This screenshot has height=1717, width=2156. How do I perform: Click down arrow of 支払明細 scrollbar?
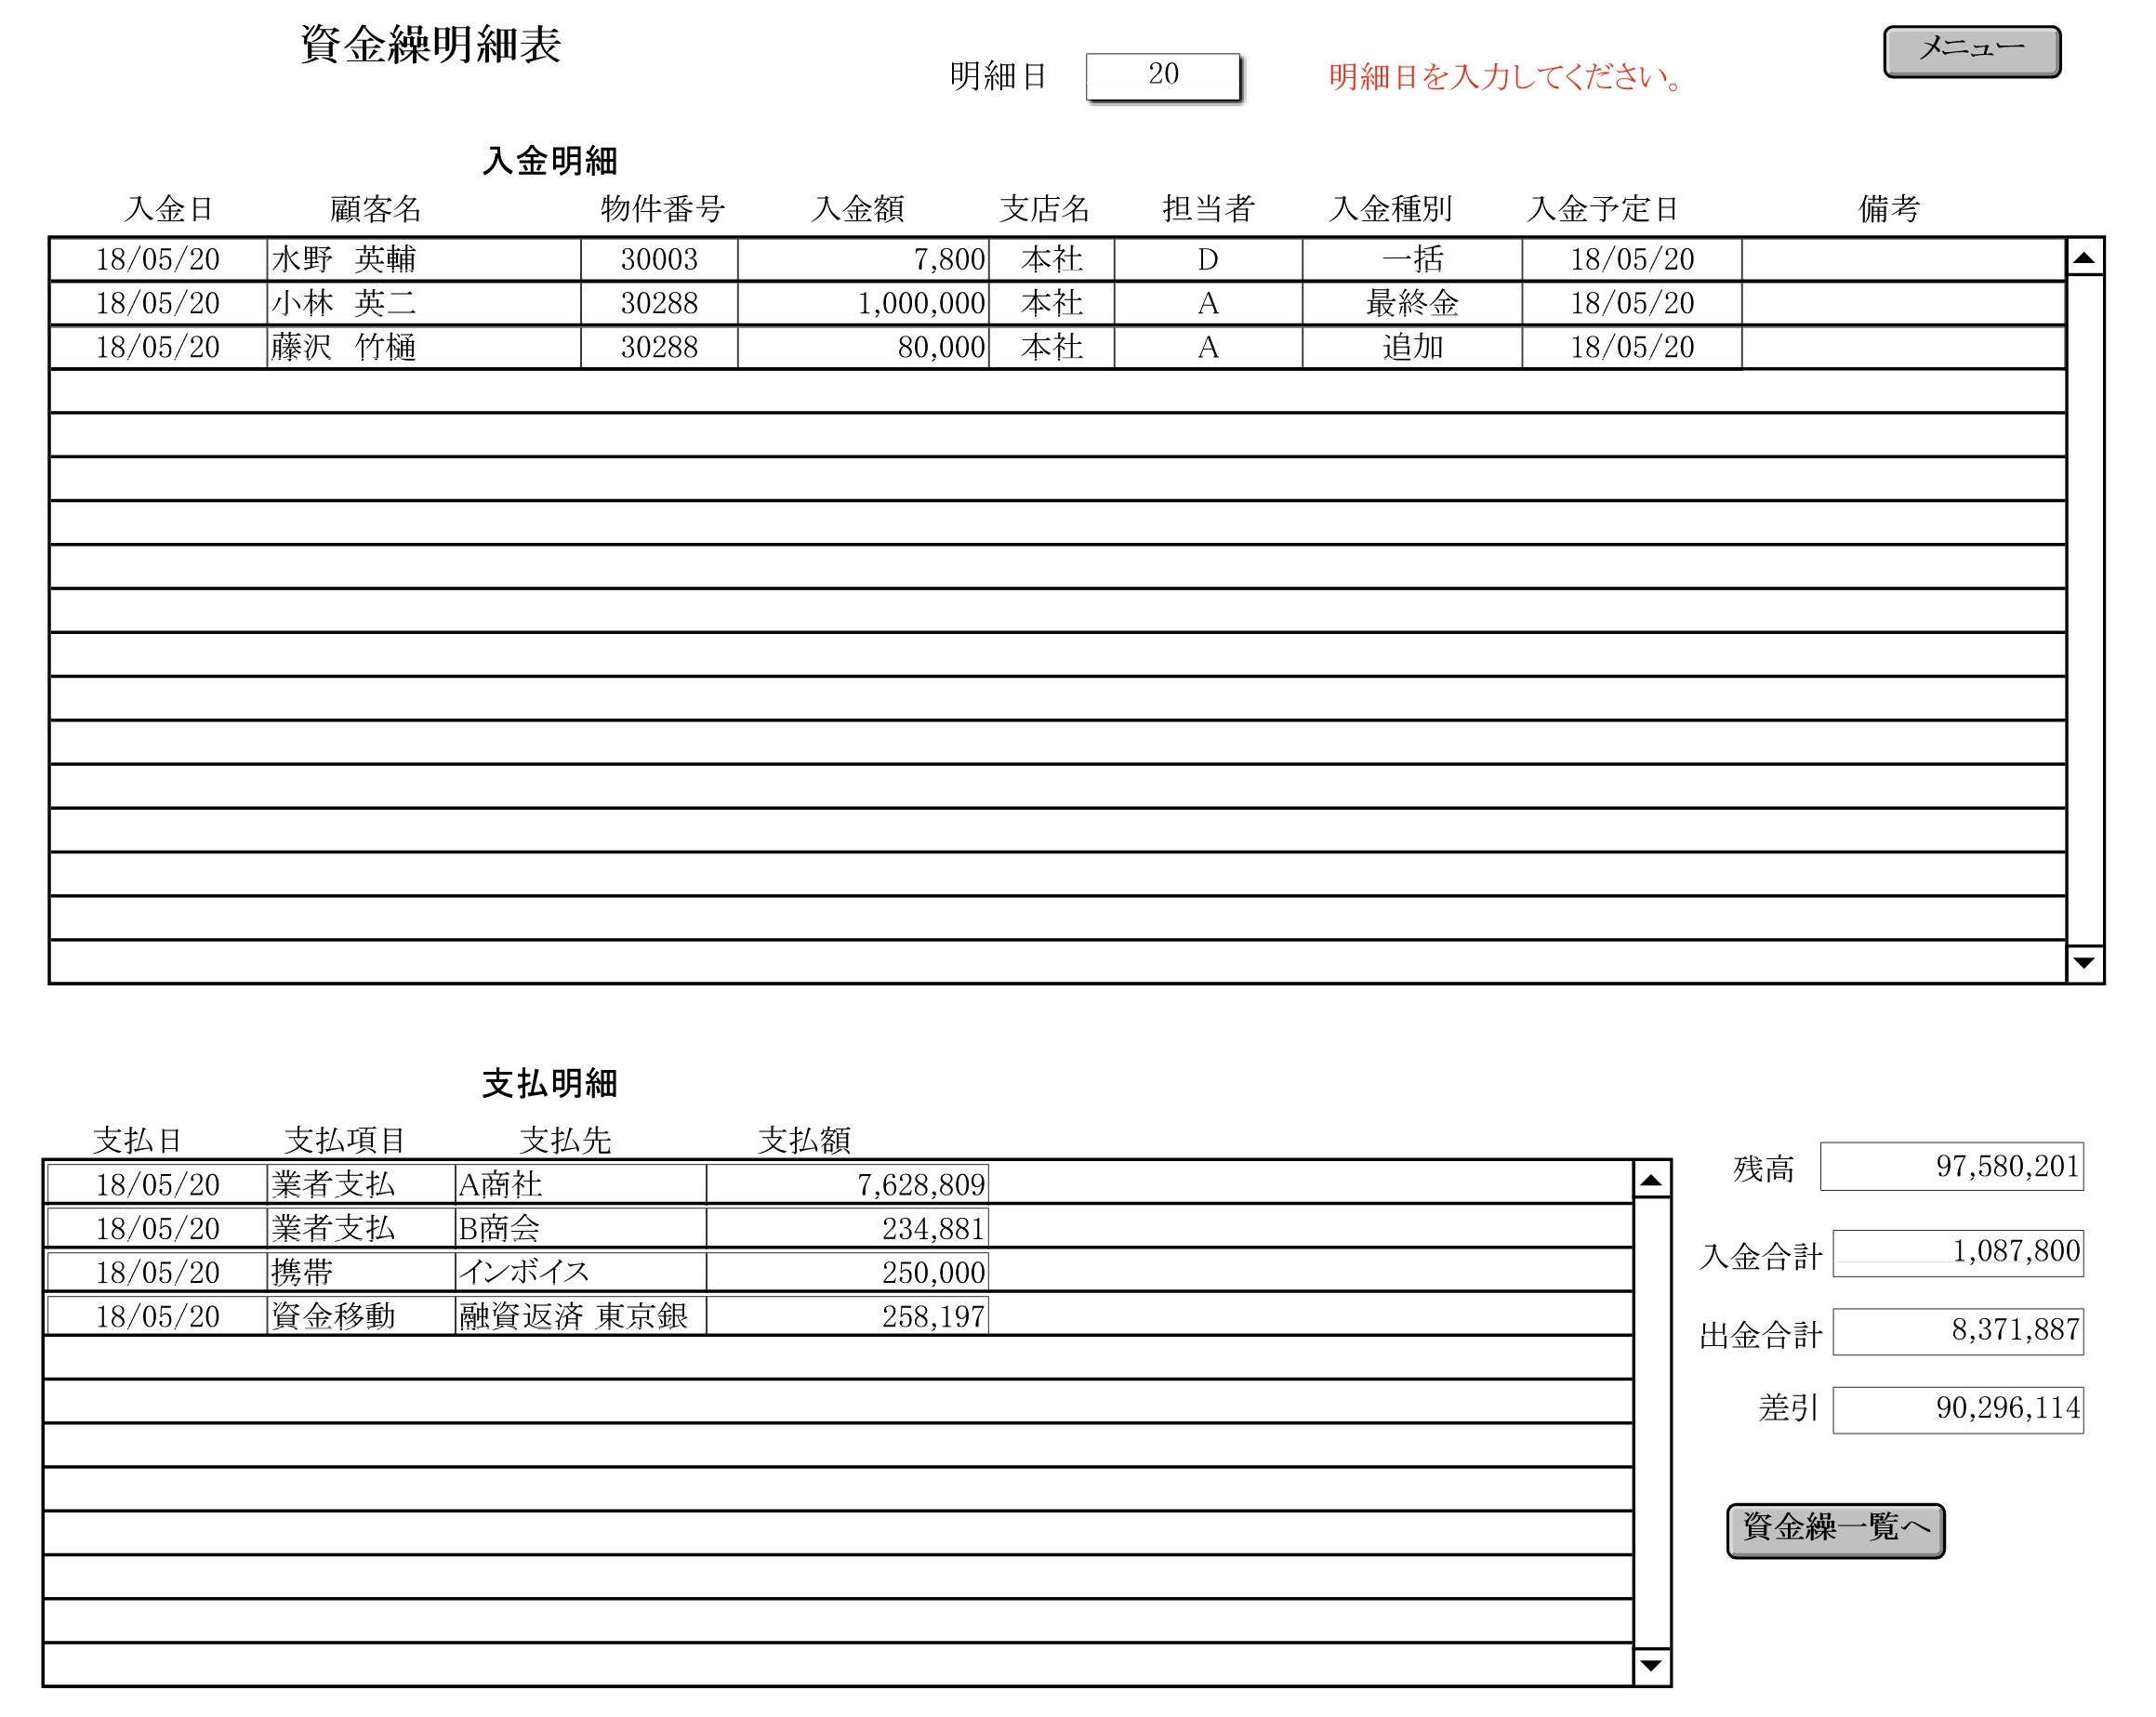pyautogui.click(x=1651, y=1666)
